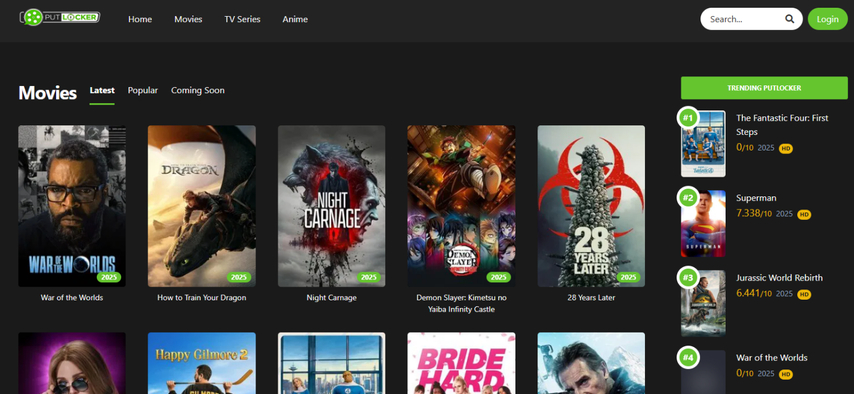Click Superman trending thumbnail
The image size is (854, 394).
(703, 223)
